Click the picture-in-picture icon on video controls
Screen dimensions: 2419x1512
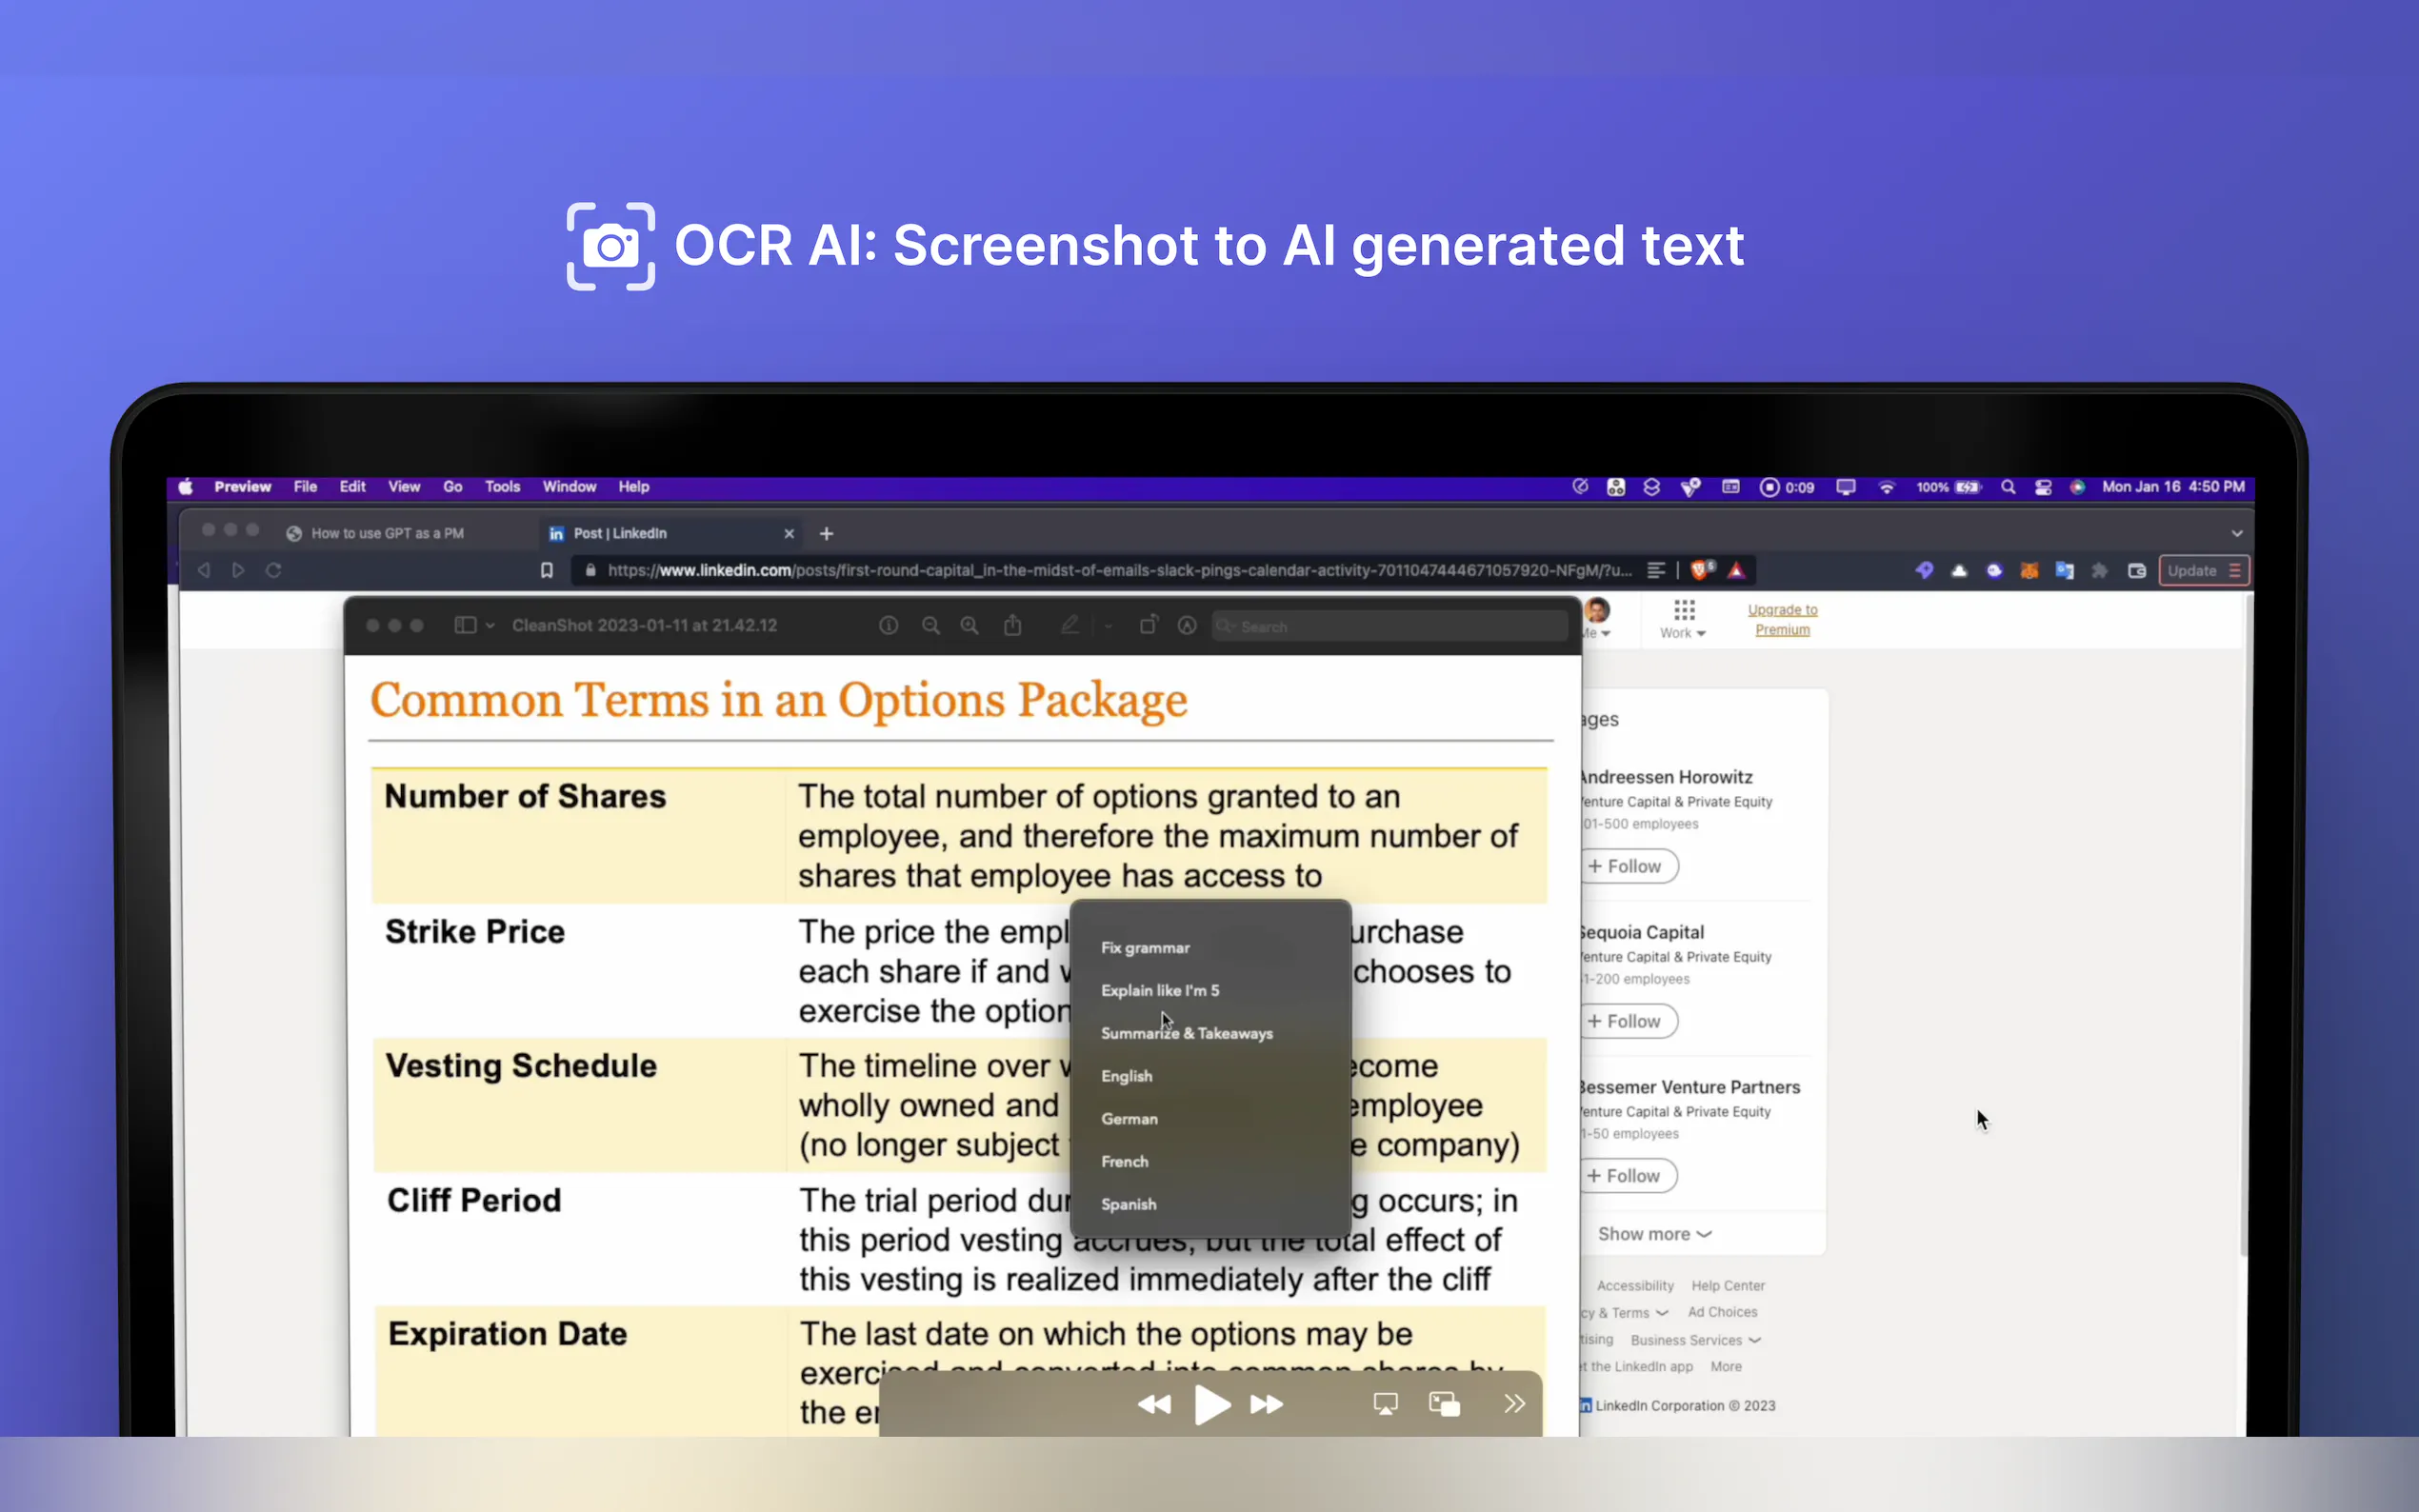click(1444, 1404)
